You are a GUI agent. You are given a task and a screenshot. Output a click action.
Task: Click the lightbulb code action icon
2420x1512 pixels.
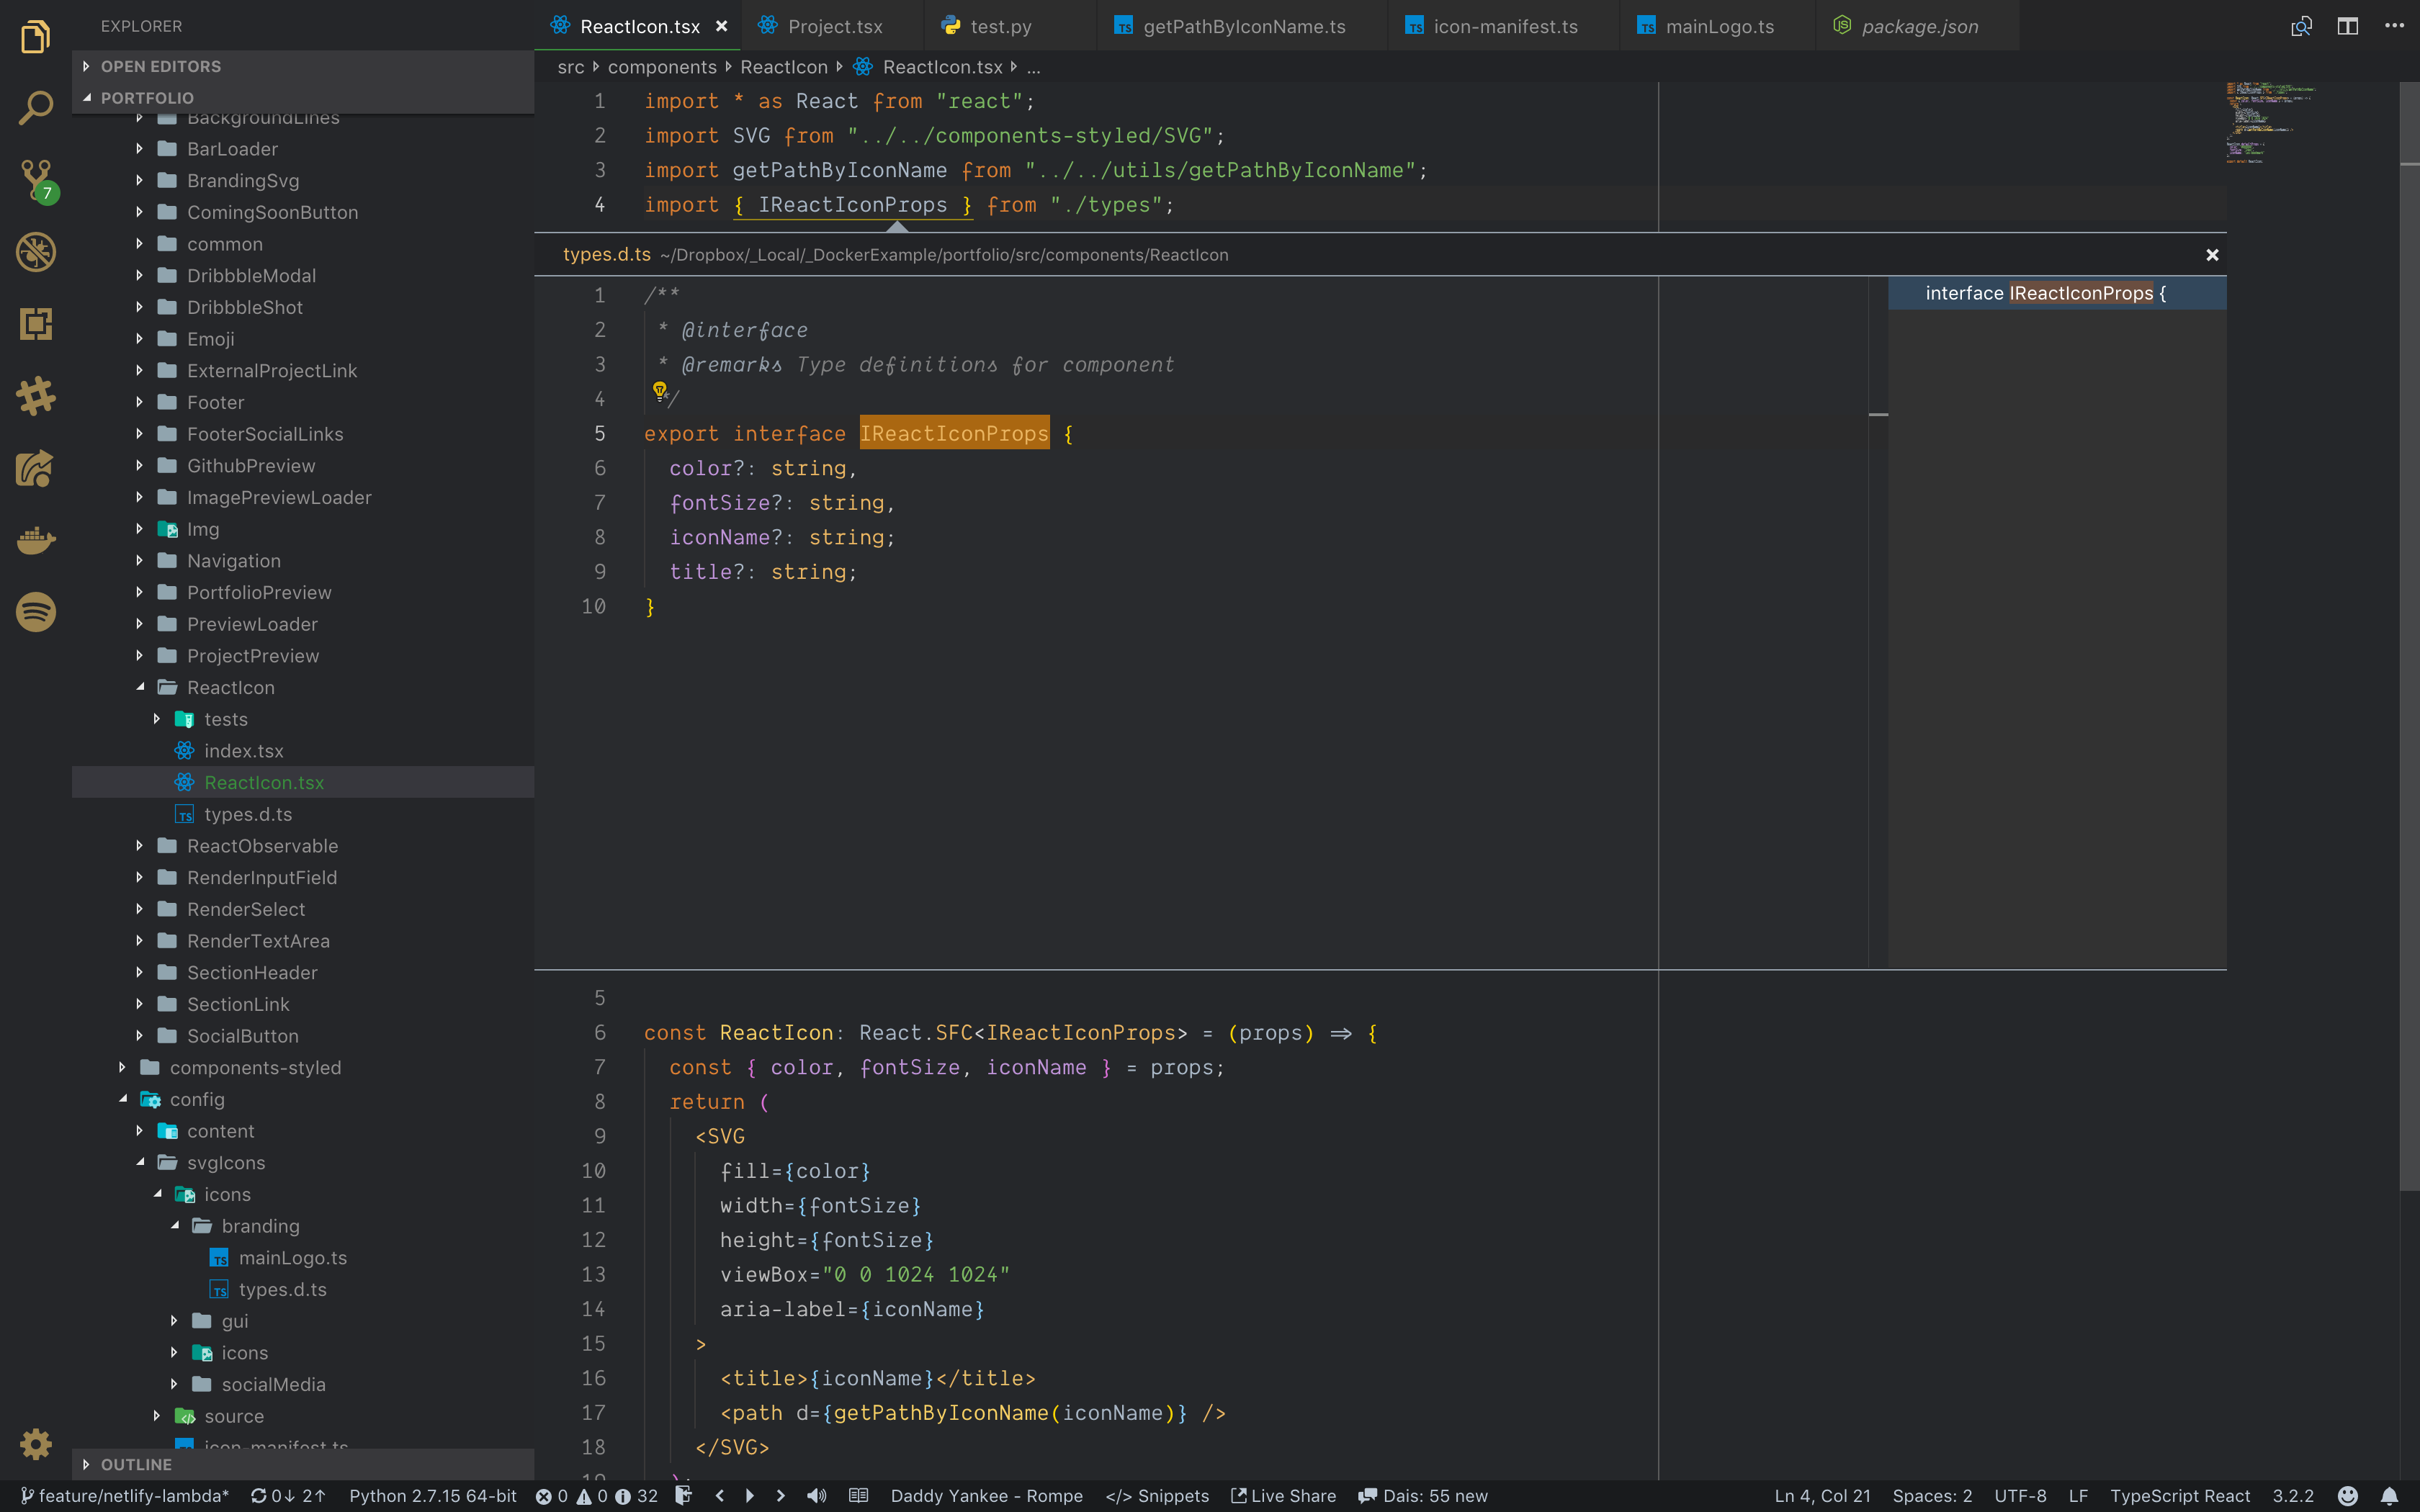(x=660, y=390)
